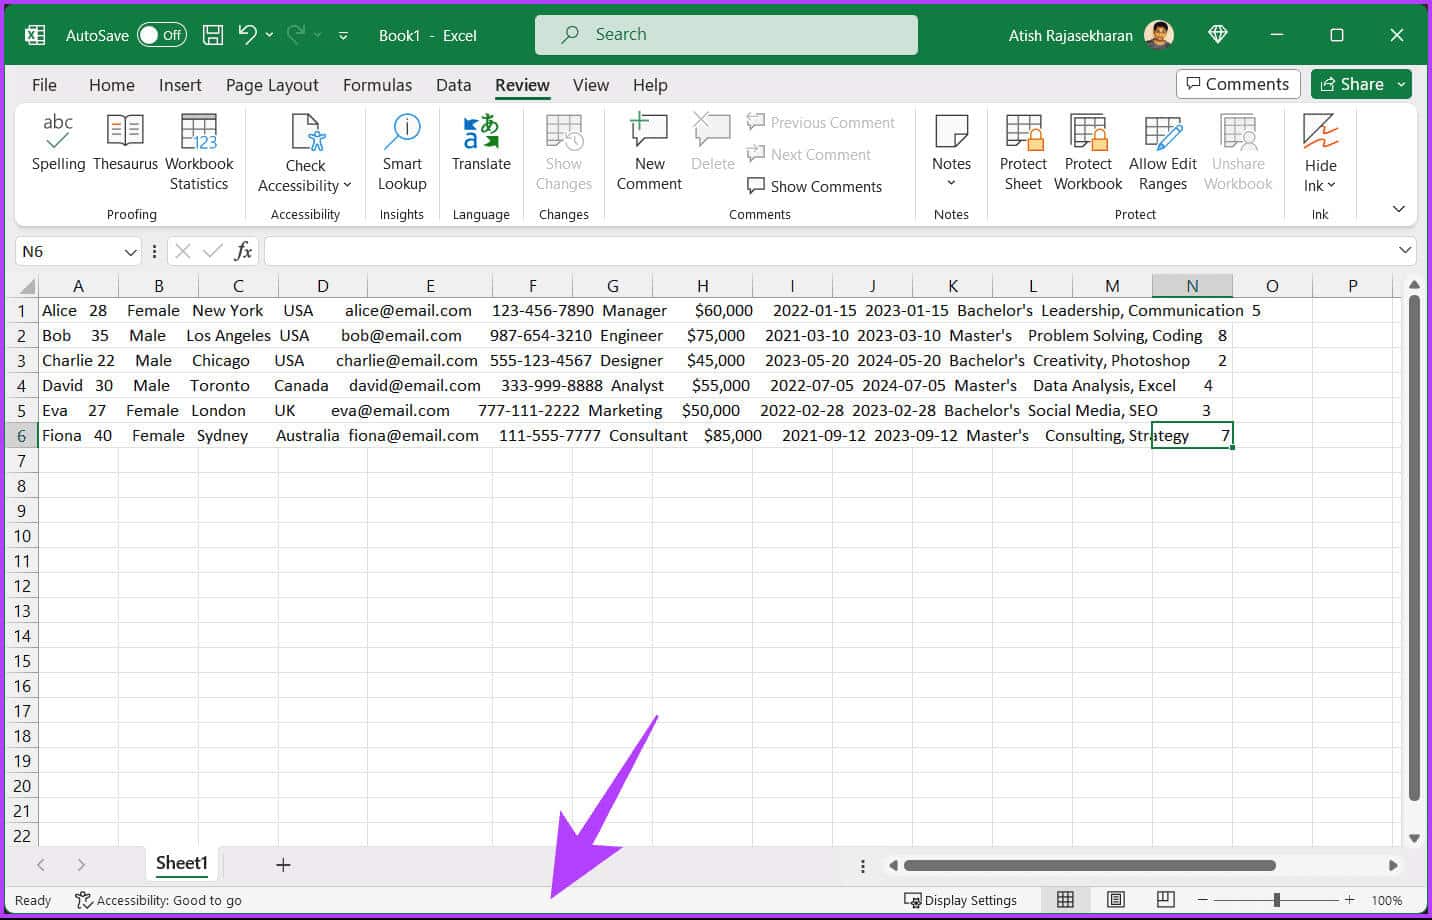Image resolution: width=1432 pixels, height=920 pixels.
Task: Click the Share button
Action: 1352,84
